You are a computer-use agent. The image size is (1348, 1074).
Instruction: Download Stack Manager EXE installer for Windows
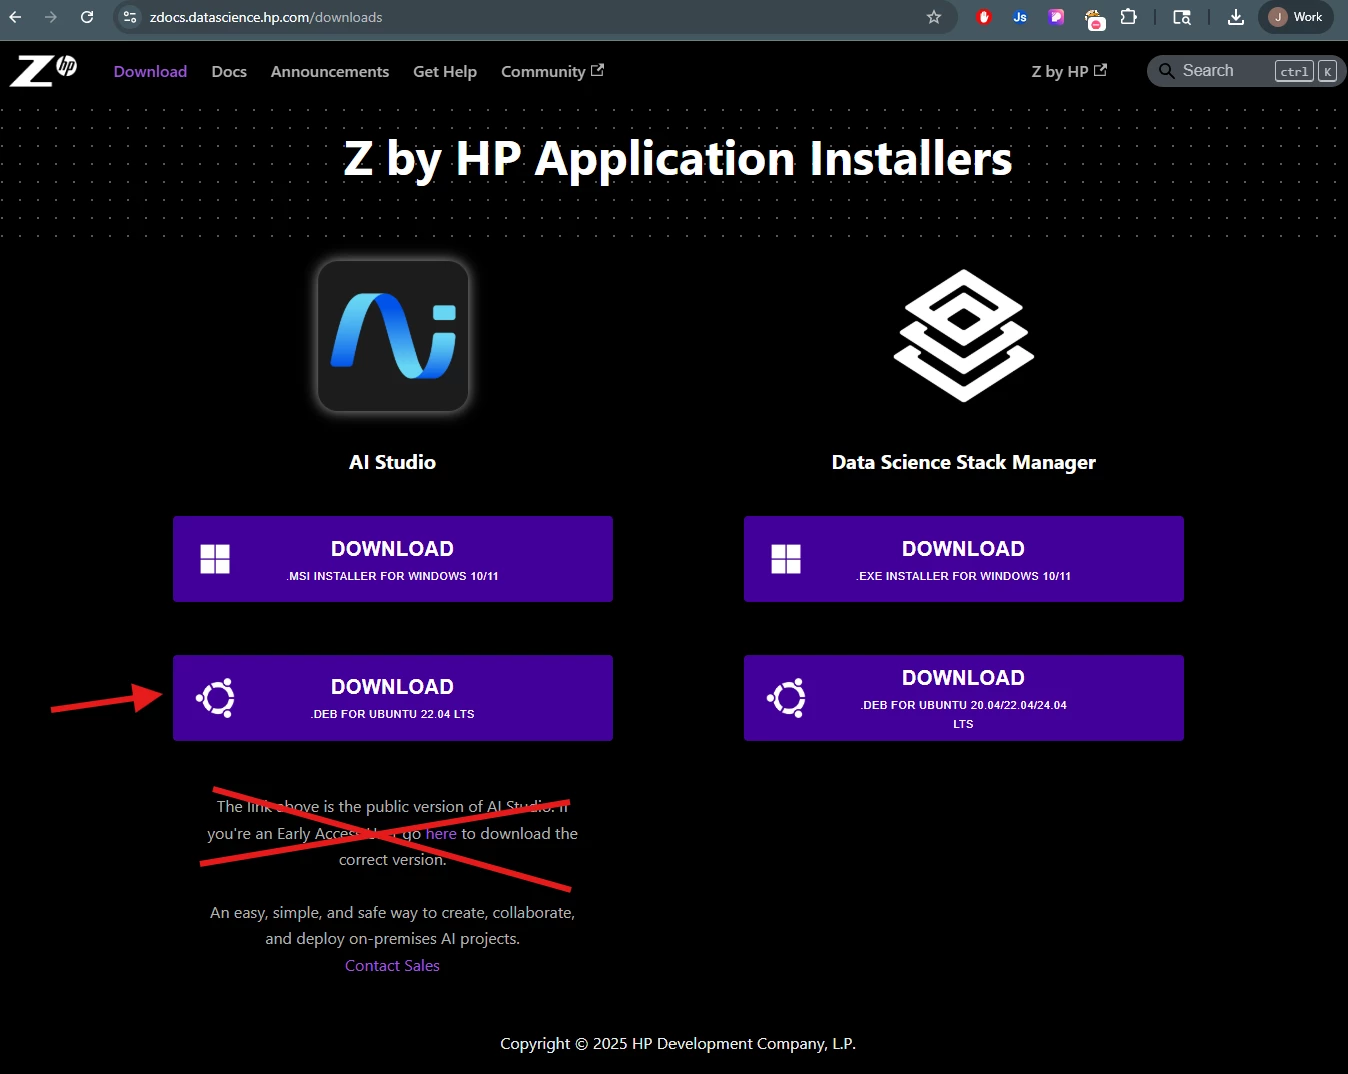tap(964, 559)
